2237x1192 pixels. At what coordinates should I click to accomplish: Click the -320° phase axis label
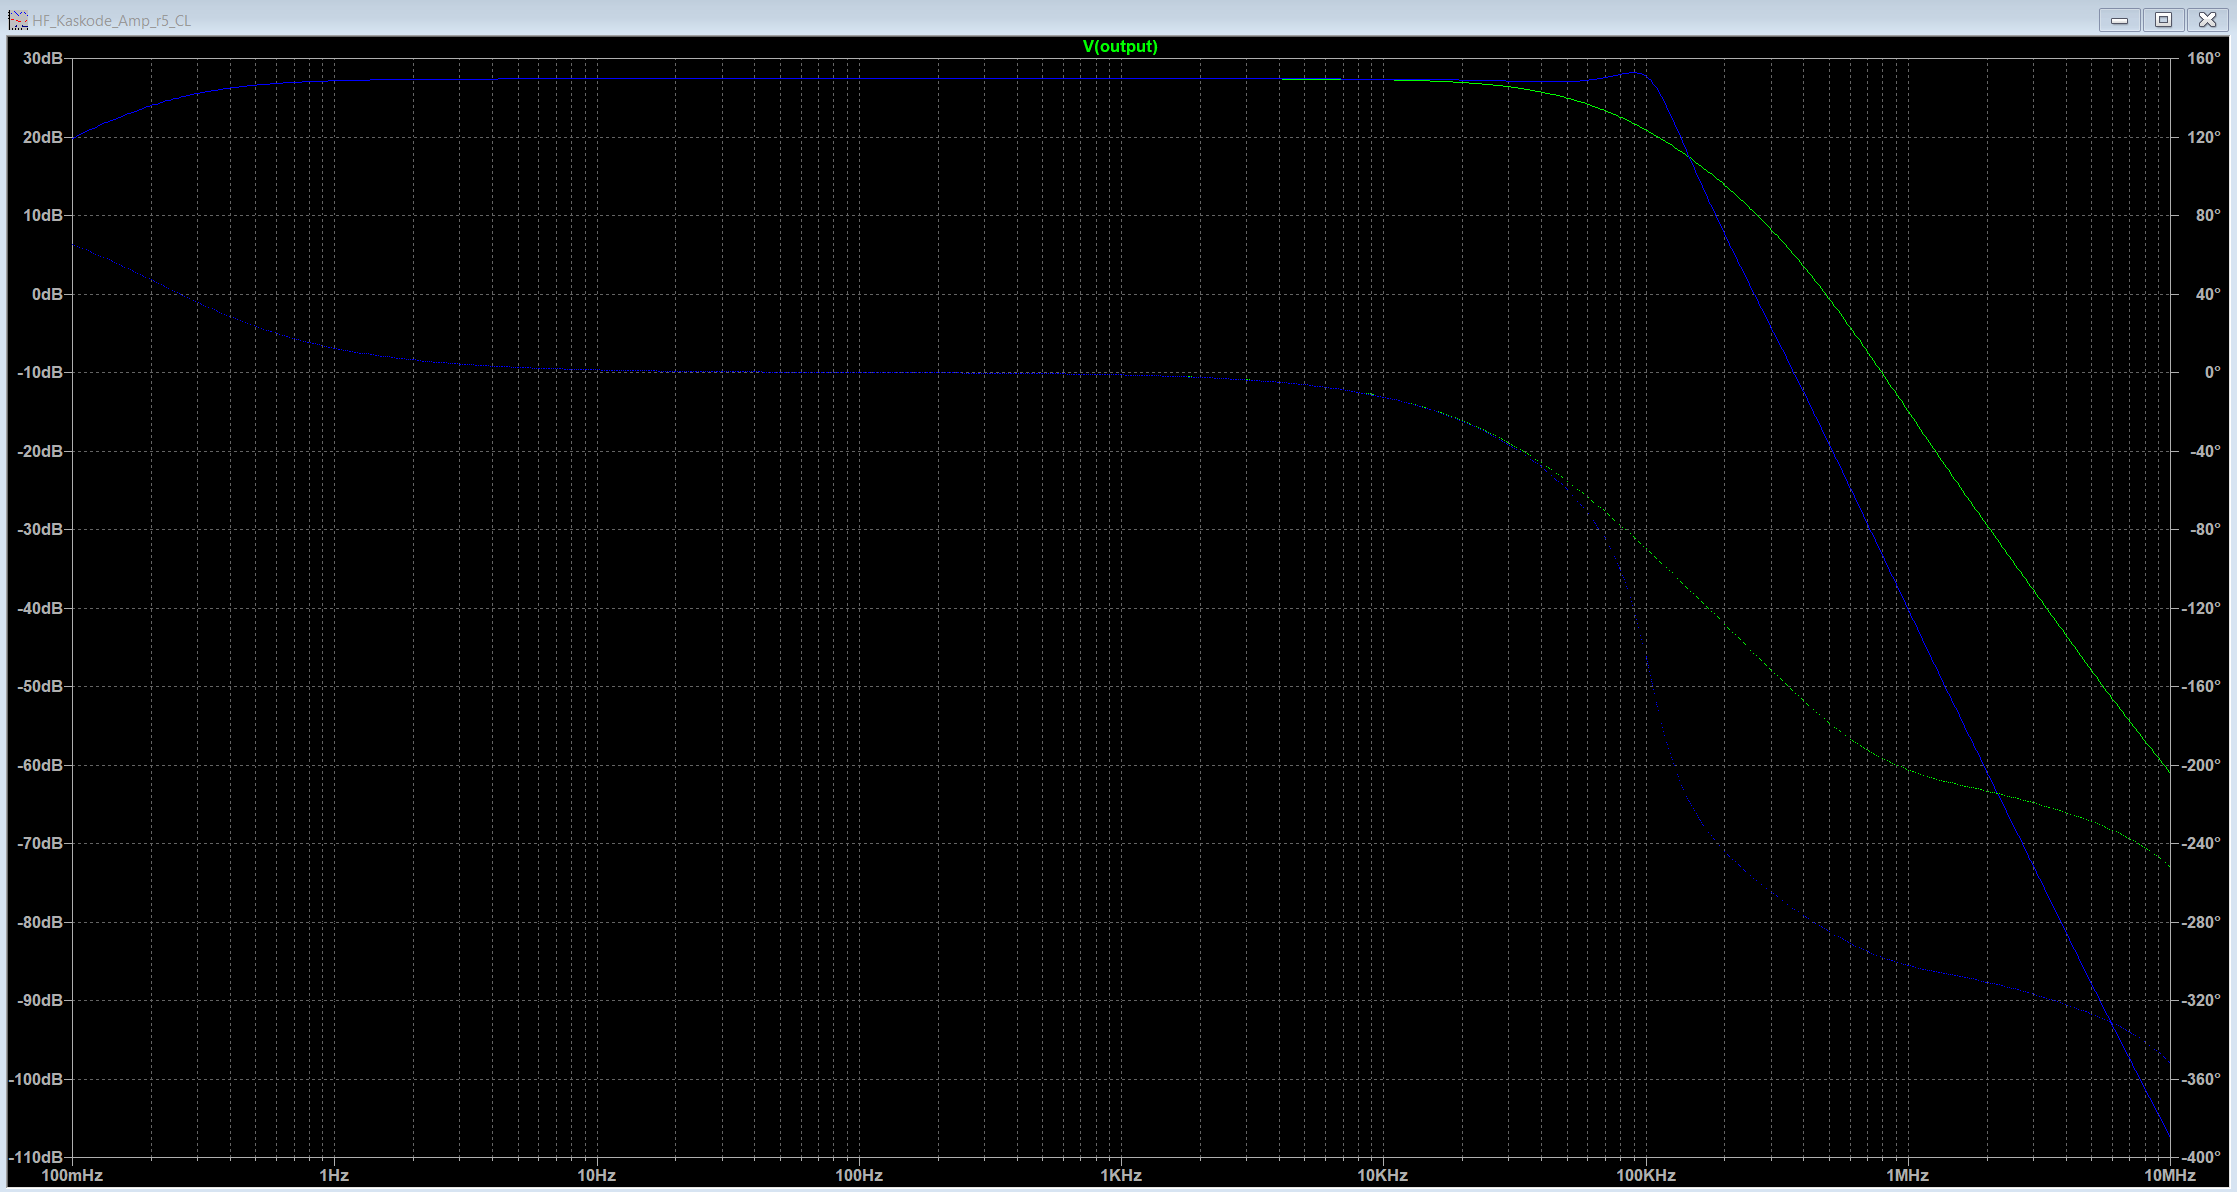pos(2203,1000)
